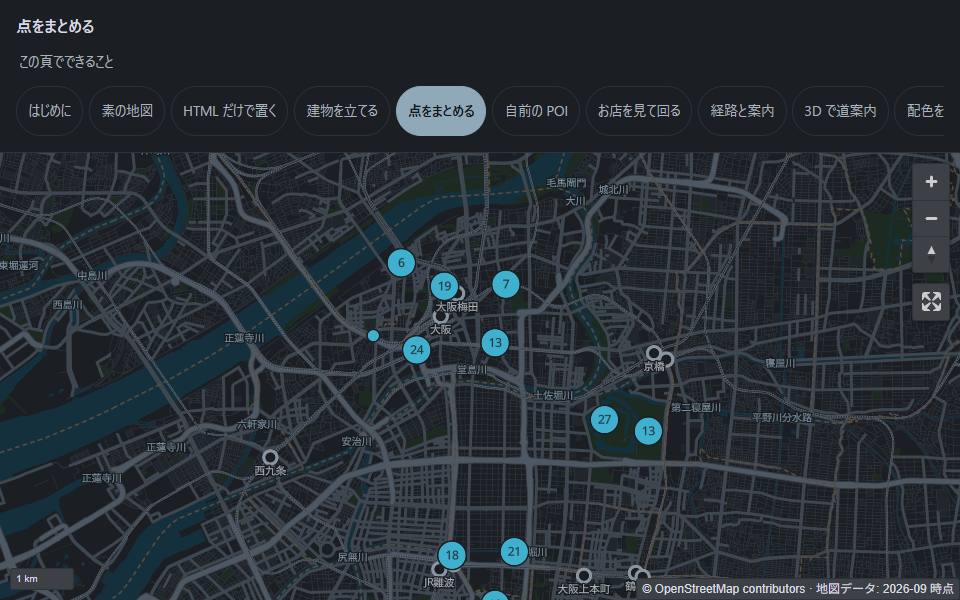
Task: Open the cluster marker showing 27
Action: 604,419
